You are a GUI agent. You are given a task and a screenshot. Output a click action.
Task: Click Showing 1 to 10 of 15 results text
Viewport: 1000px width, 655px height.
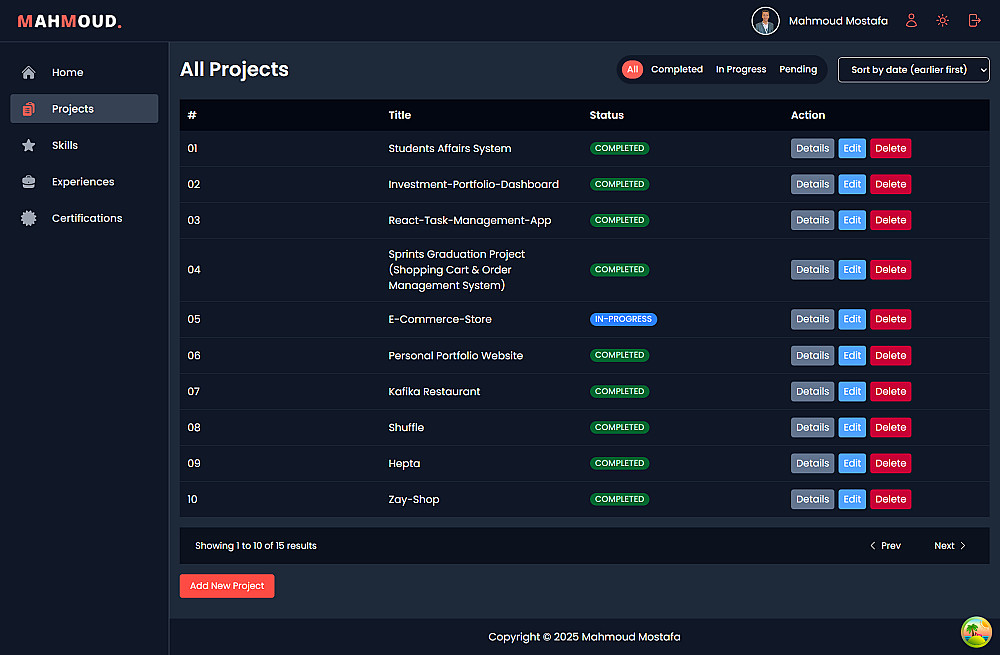tap(256, 546)
